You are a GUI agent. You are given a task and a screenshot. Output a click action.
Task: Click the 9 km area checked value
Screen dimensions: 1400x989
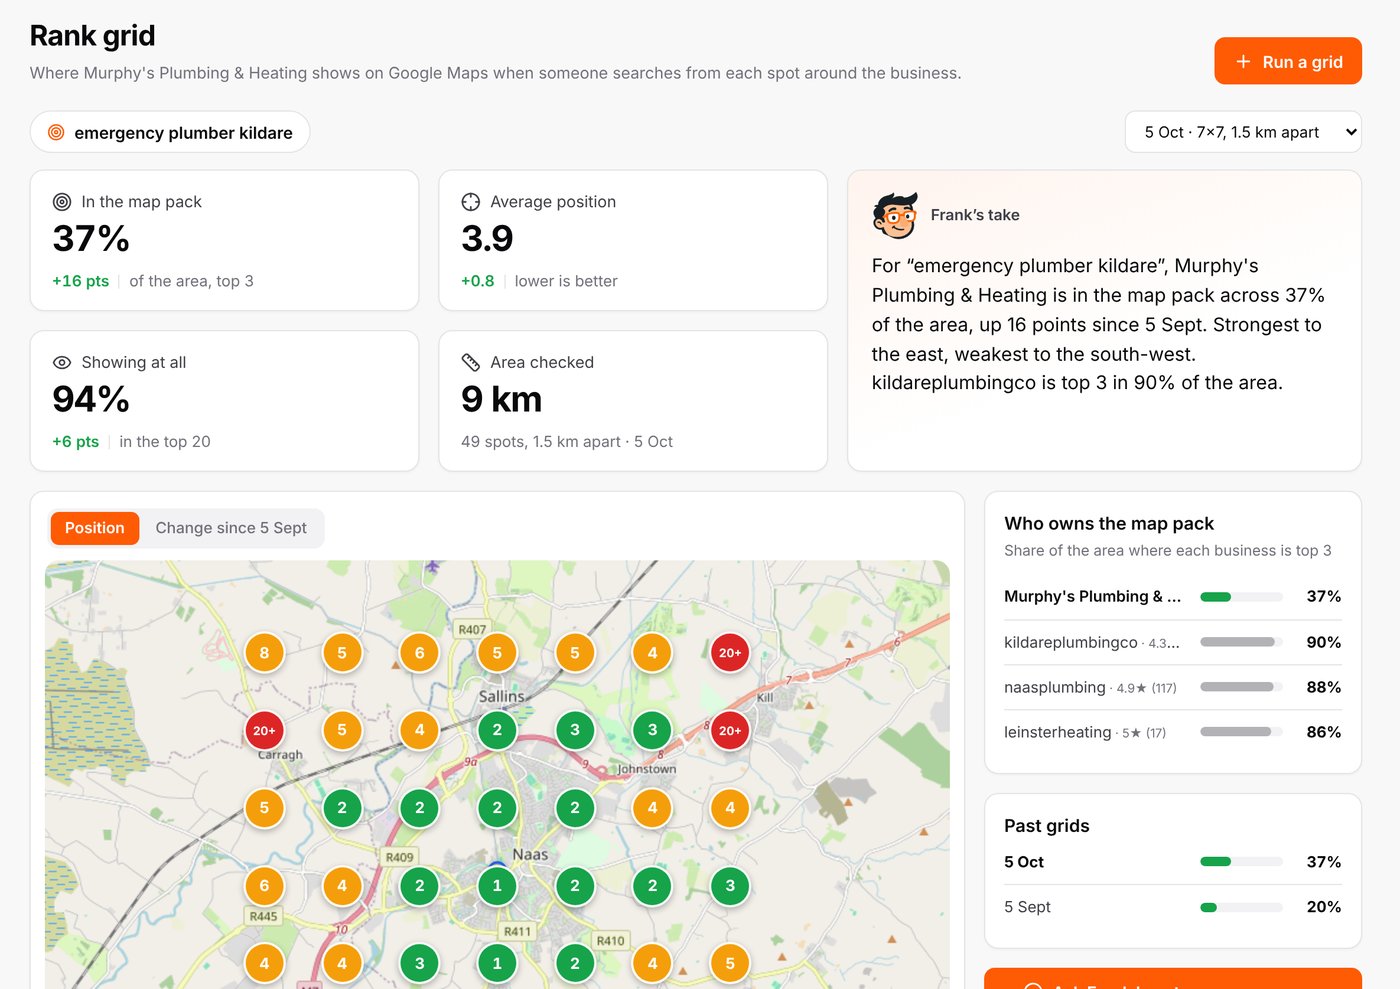(x=501, y=400)
